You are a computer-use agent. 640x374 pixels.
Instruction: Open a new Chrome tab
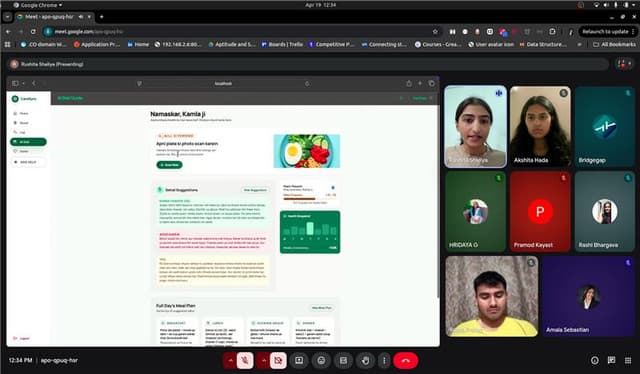tap(102, 17)
